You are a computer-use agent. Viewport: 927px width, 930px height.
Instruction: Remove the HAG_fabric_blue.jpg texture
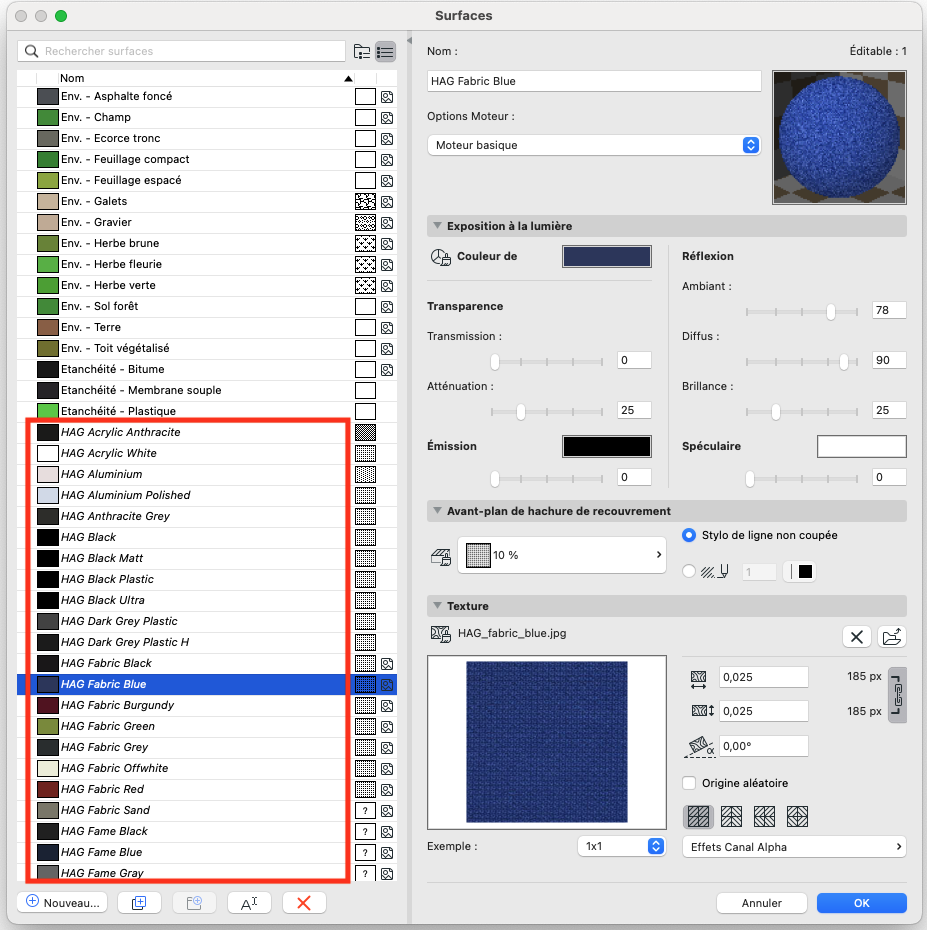tap(856, 637)
